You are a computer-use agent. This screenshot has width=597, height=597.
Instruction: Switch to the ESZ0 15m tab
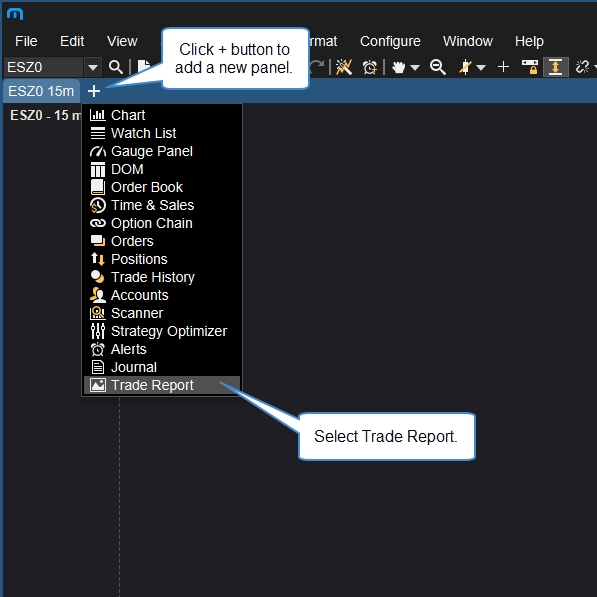click(x=41, y=91)
